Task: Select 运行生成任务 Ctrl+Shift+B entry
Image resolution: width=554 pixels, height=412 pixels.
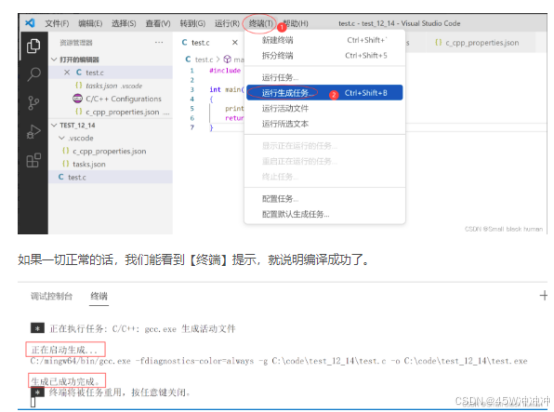Action: (x=324, y=93)
